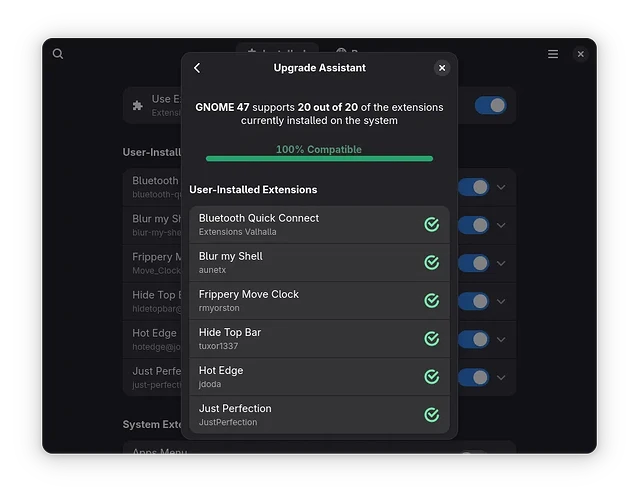Click the rmyorston author text

click(x=219, y=308)
